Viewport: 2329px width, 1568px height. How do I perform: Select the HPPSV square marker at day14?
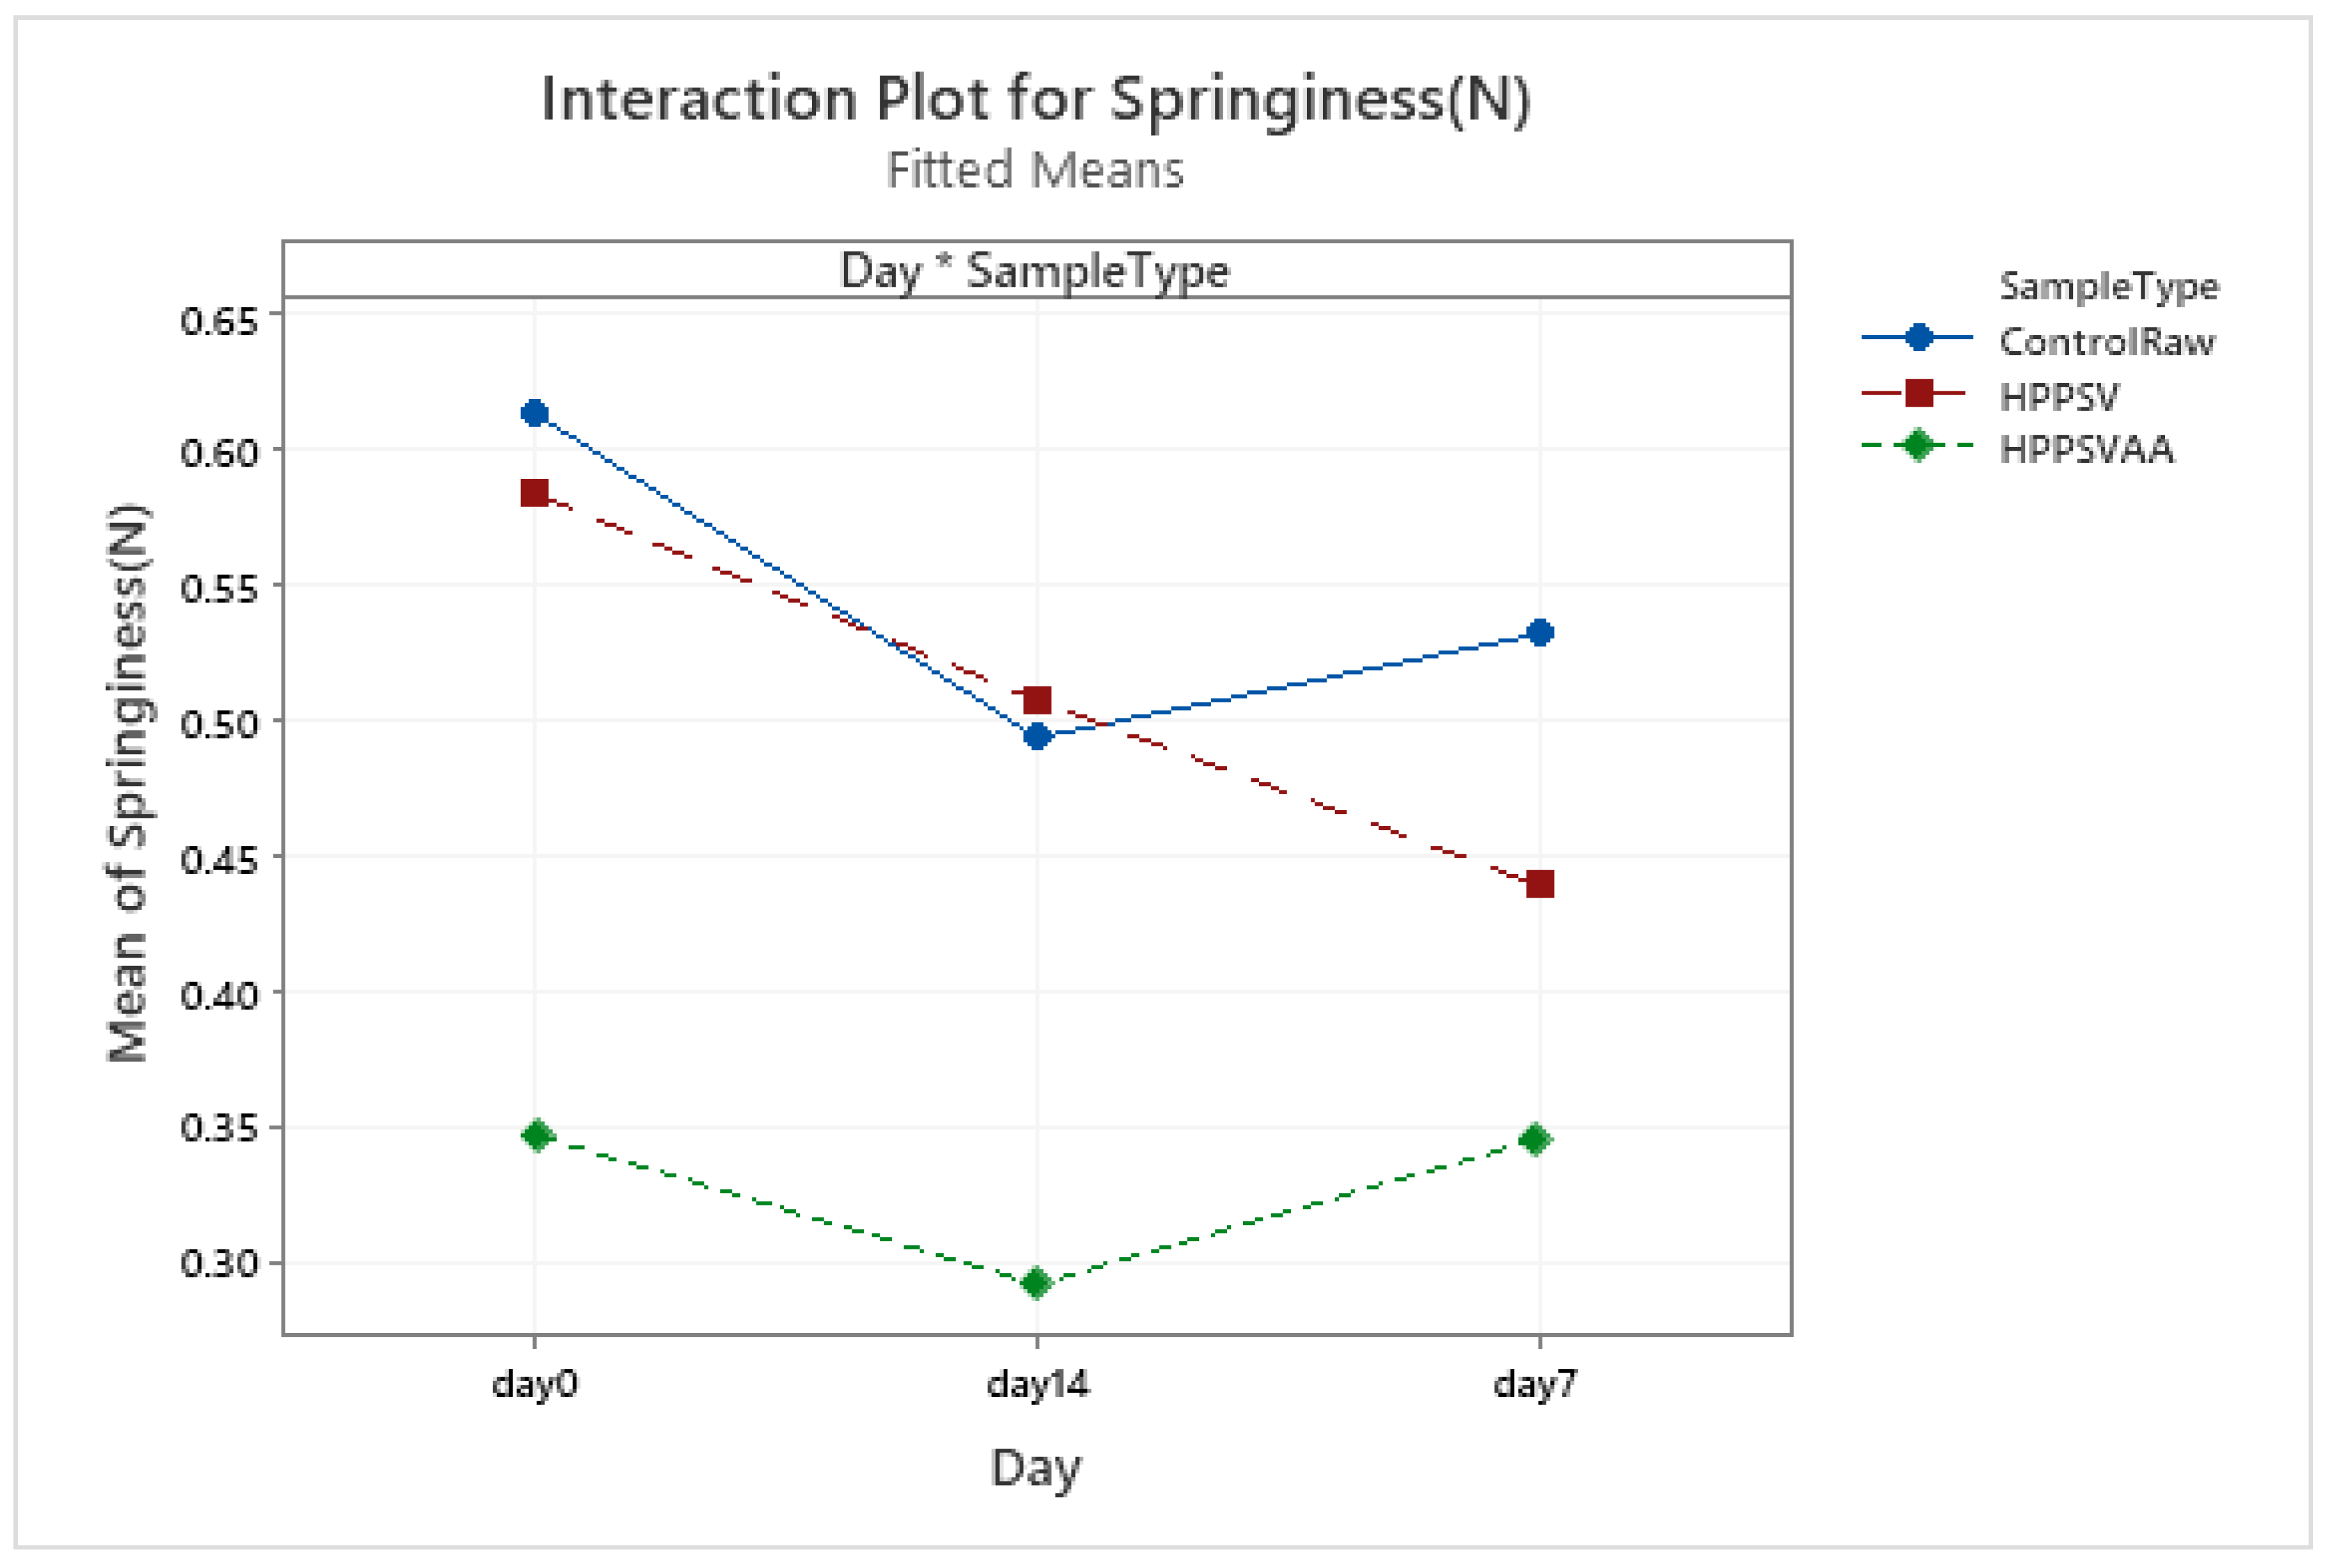[x=1037, y=699]
